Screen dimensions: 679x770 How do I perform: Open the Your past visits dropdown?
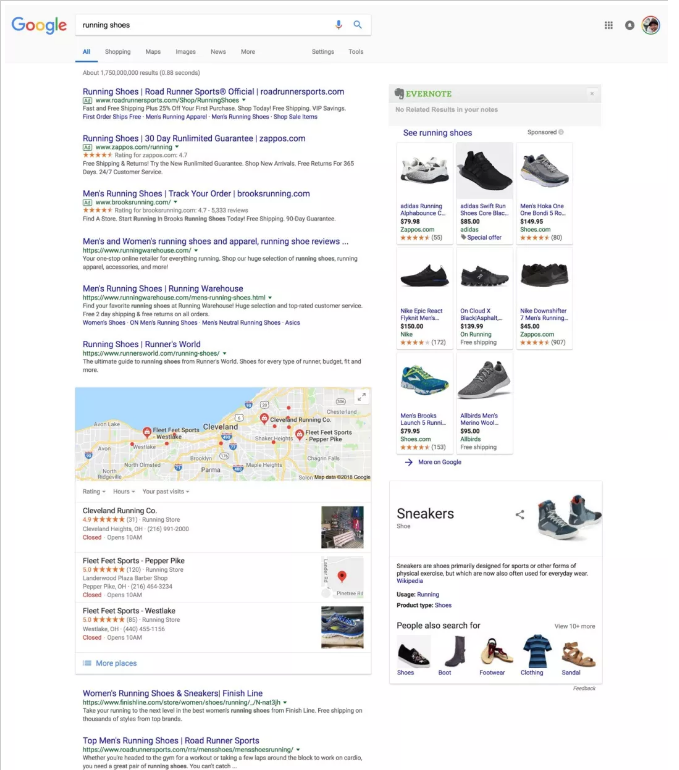[165, 492]
